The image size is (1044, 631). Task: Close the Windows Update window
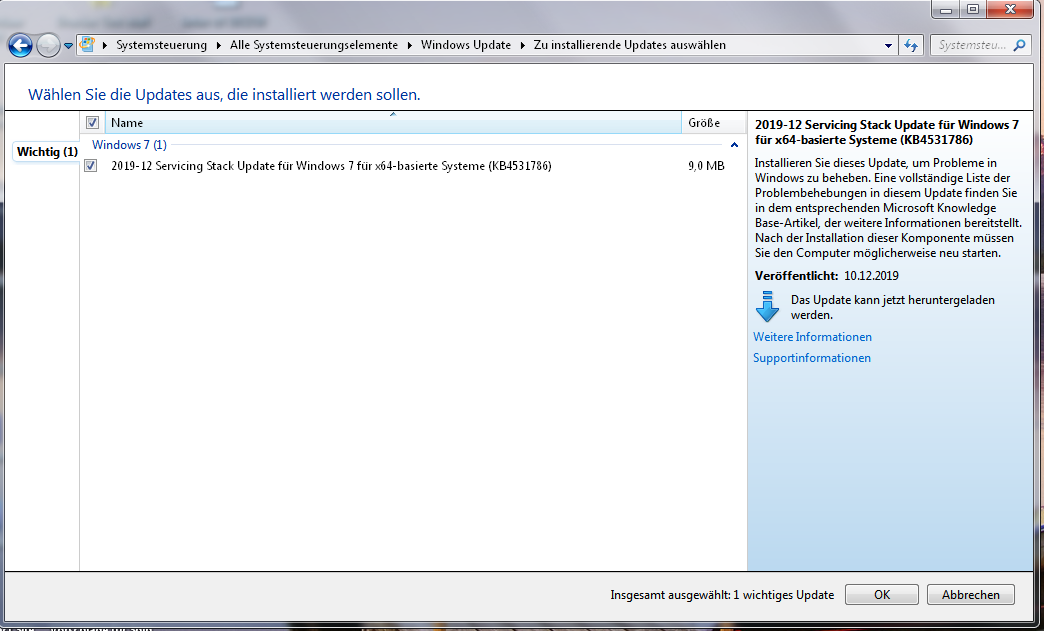click(x=1011, y=9)
